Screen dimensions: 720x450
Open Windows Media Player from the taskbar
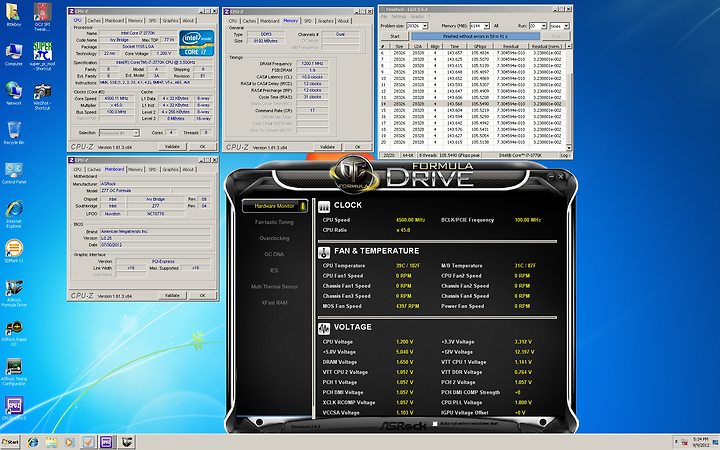(69, 442)
